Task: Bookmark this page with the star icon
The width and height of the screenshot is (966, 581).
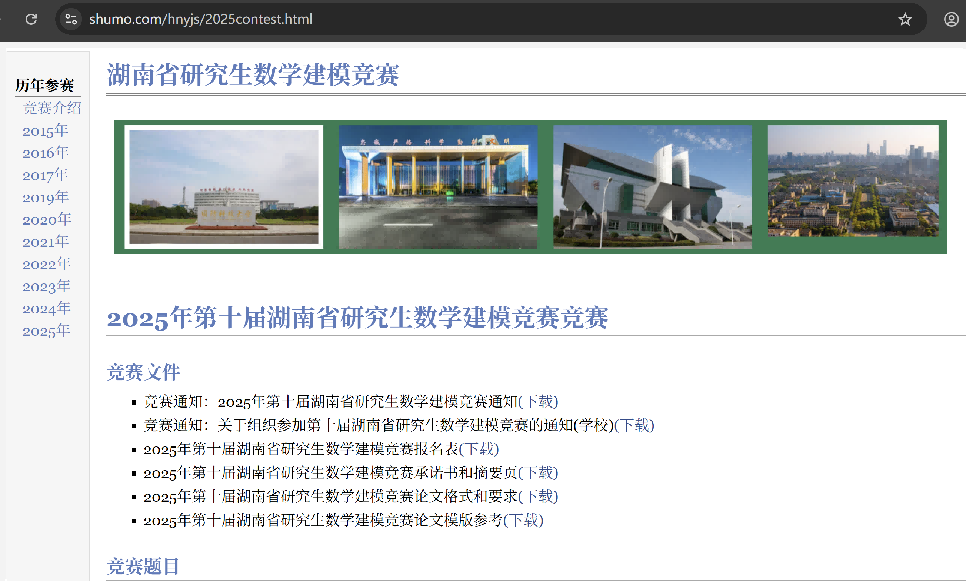Action: 904,19
